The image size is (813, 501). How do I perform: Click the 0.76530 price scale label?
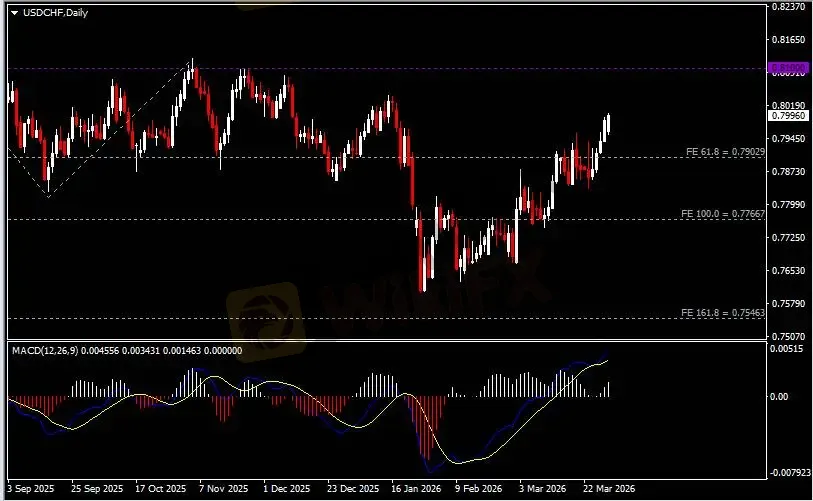(x=787, y=270)
